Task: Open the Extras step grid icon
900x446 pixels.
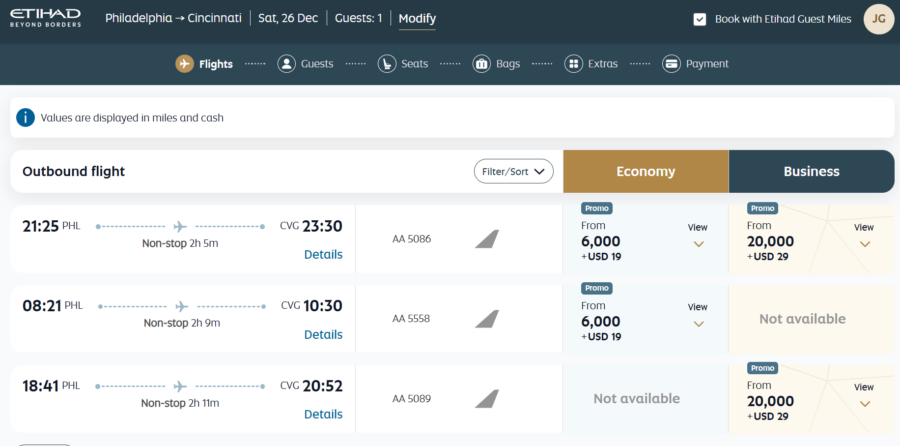Action: 573,64
